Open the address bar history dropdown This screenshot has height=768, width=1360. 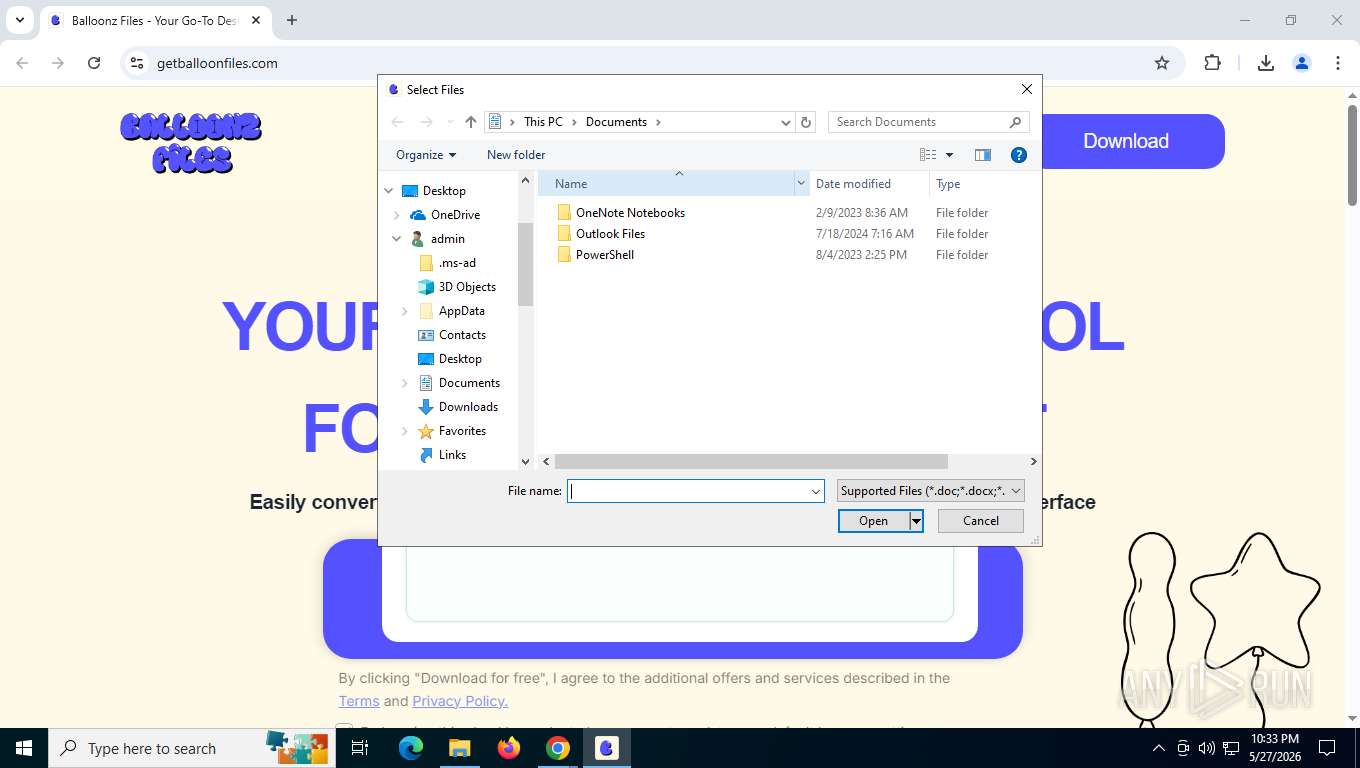coord(786,122)
